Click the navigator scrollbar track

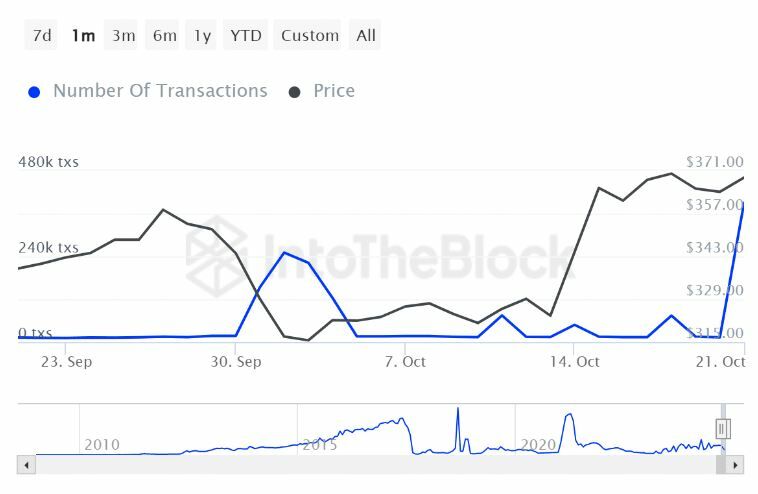tap(380, 465)
